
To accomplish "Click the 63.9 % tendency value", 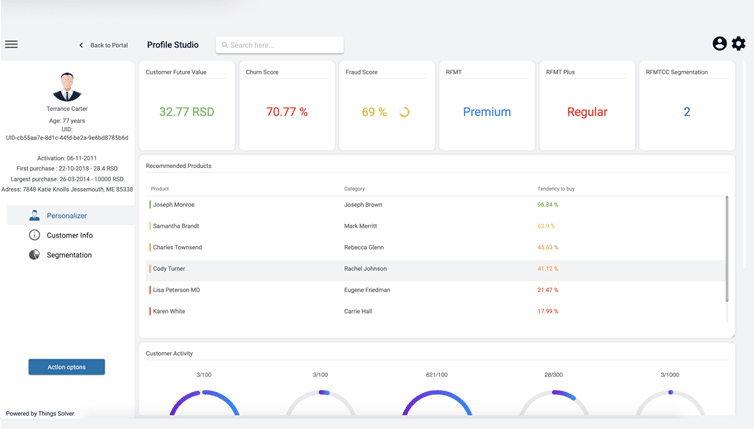I will click(546, 226).
